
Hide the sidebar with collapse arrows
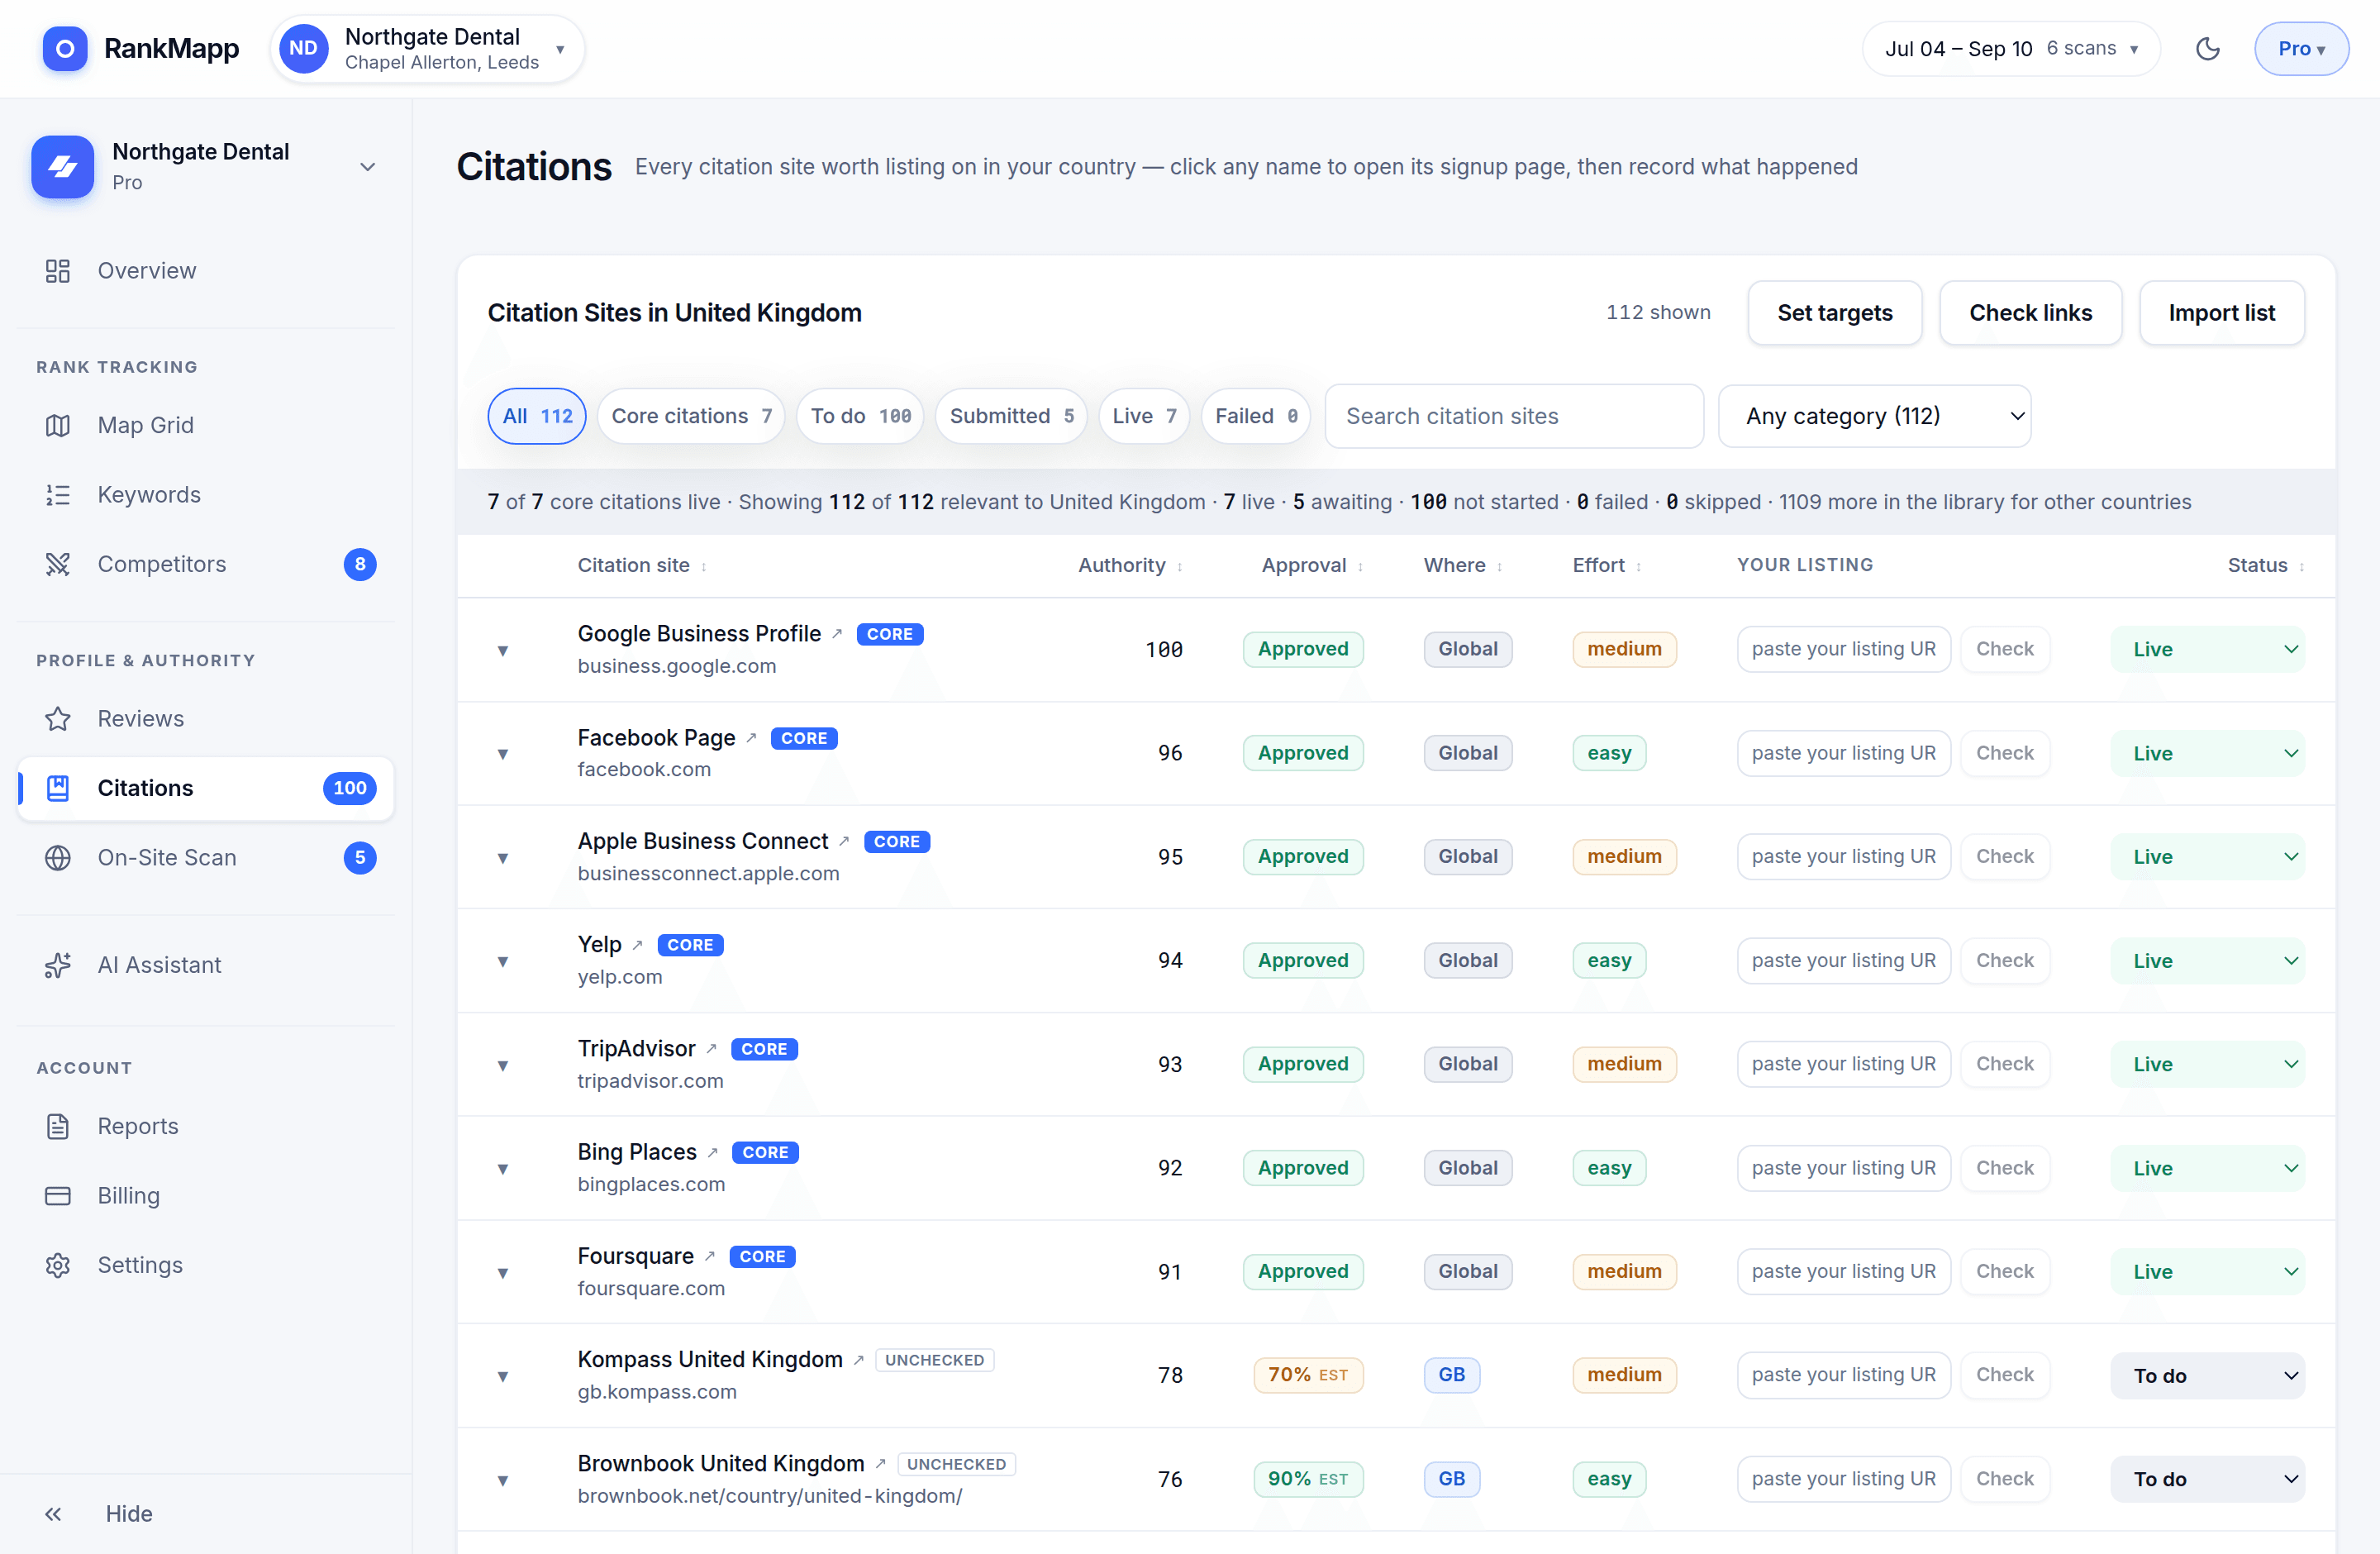(53, 1513)
